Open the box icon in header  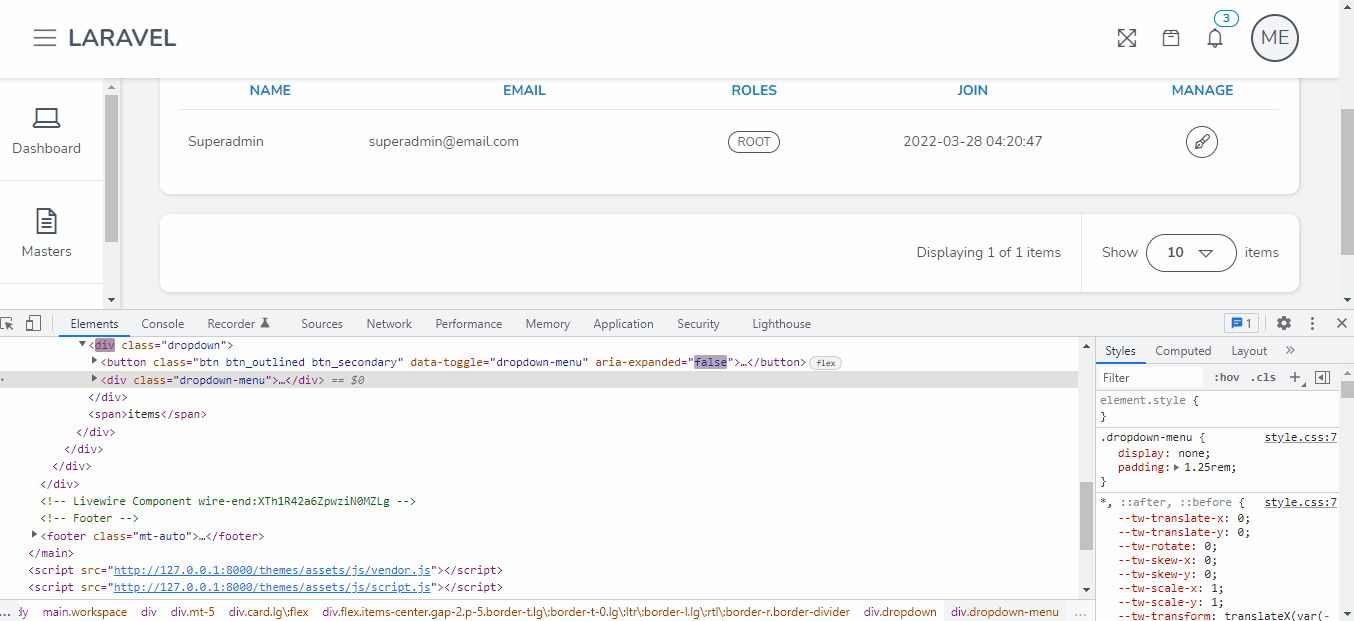point(1171,38)
